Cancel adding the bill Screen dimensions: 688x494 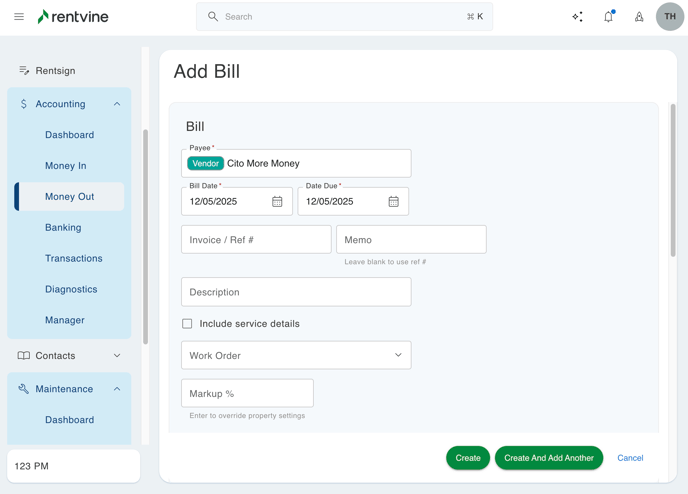(x=630, y=458)
